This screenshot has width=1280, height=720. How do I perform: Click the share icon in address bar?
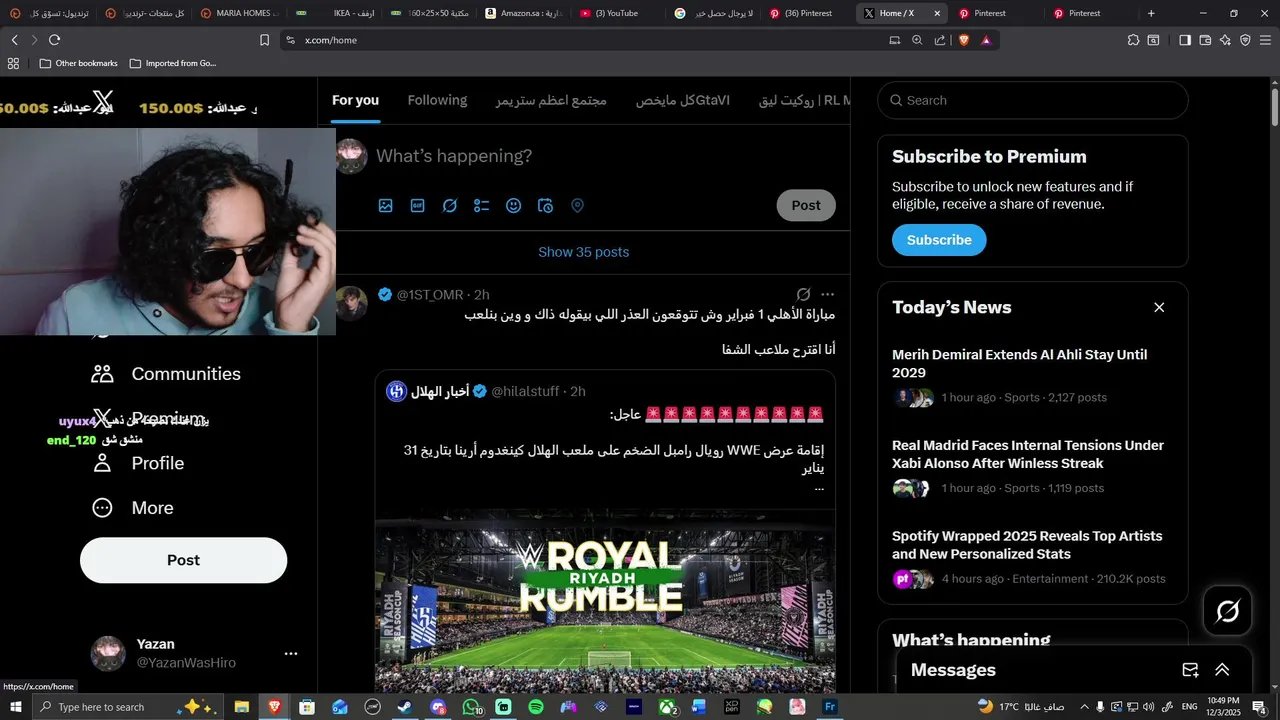(940, 40)
